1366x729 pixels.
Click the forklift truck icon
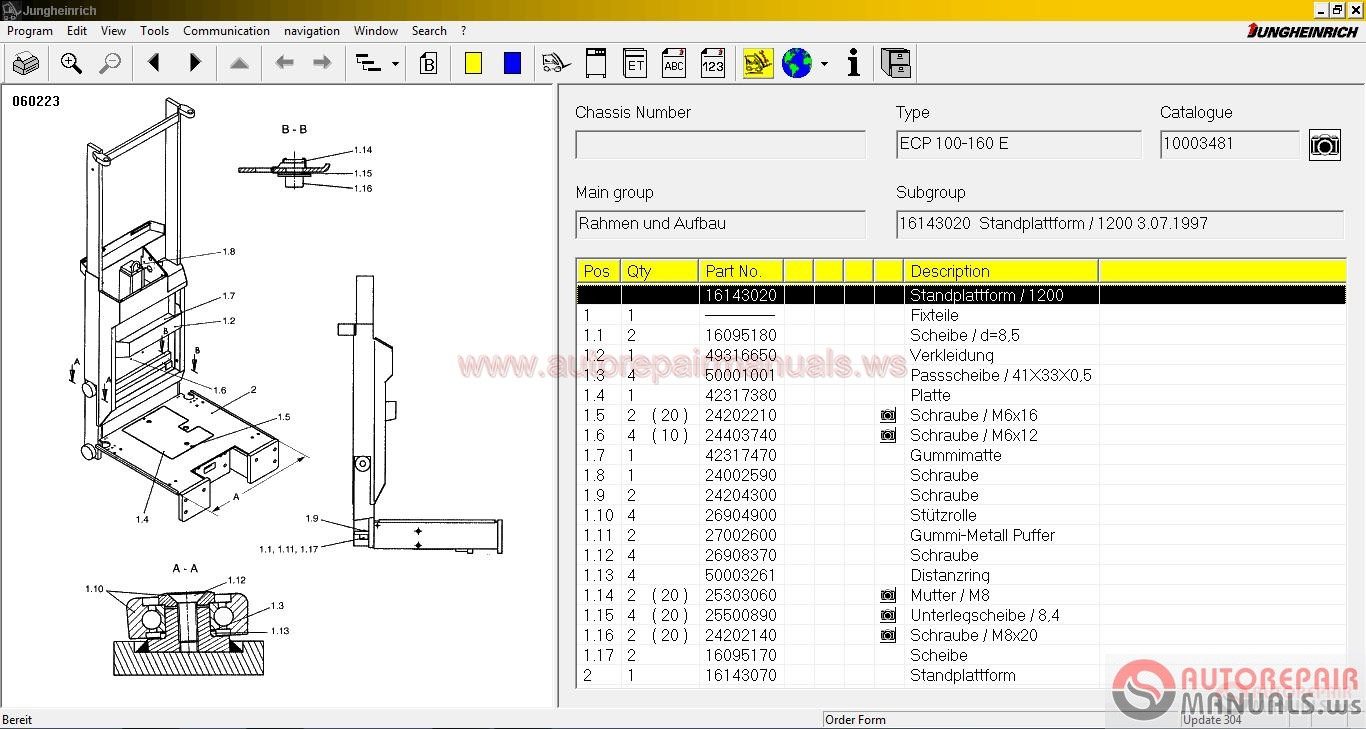tap(556, 63)
